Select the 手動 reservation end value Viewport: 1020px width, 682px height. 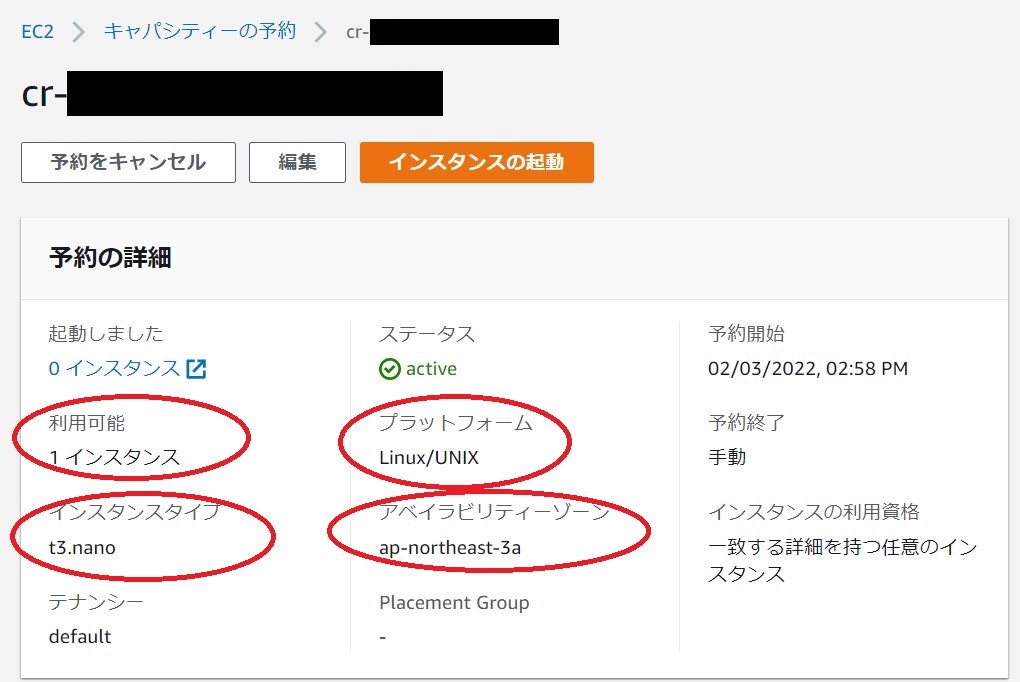coord(727,457)
